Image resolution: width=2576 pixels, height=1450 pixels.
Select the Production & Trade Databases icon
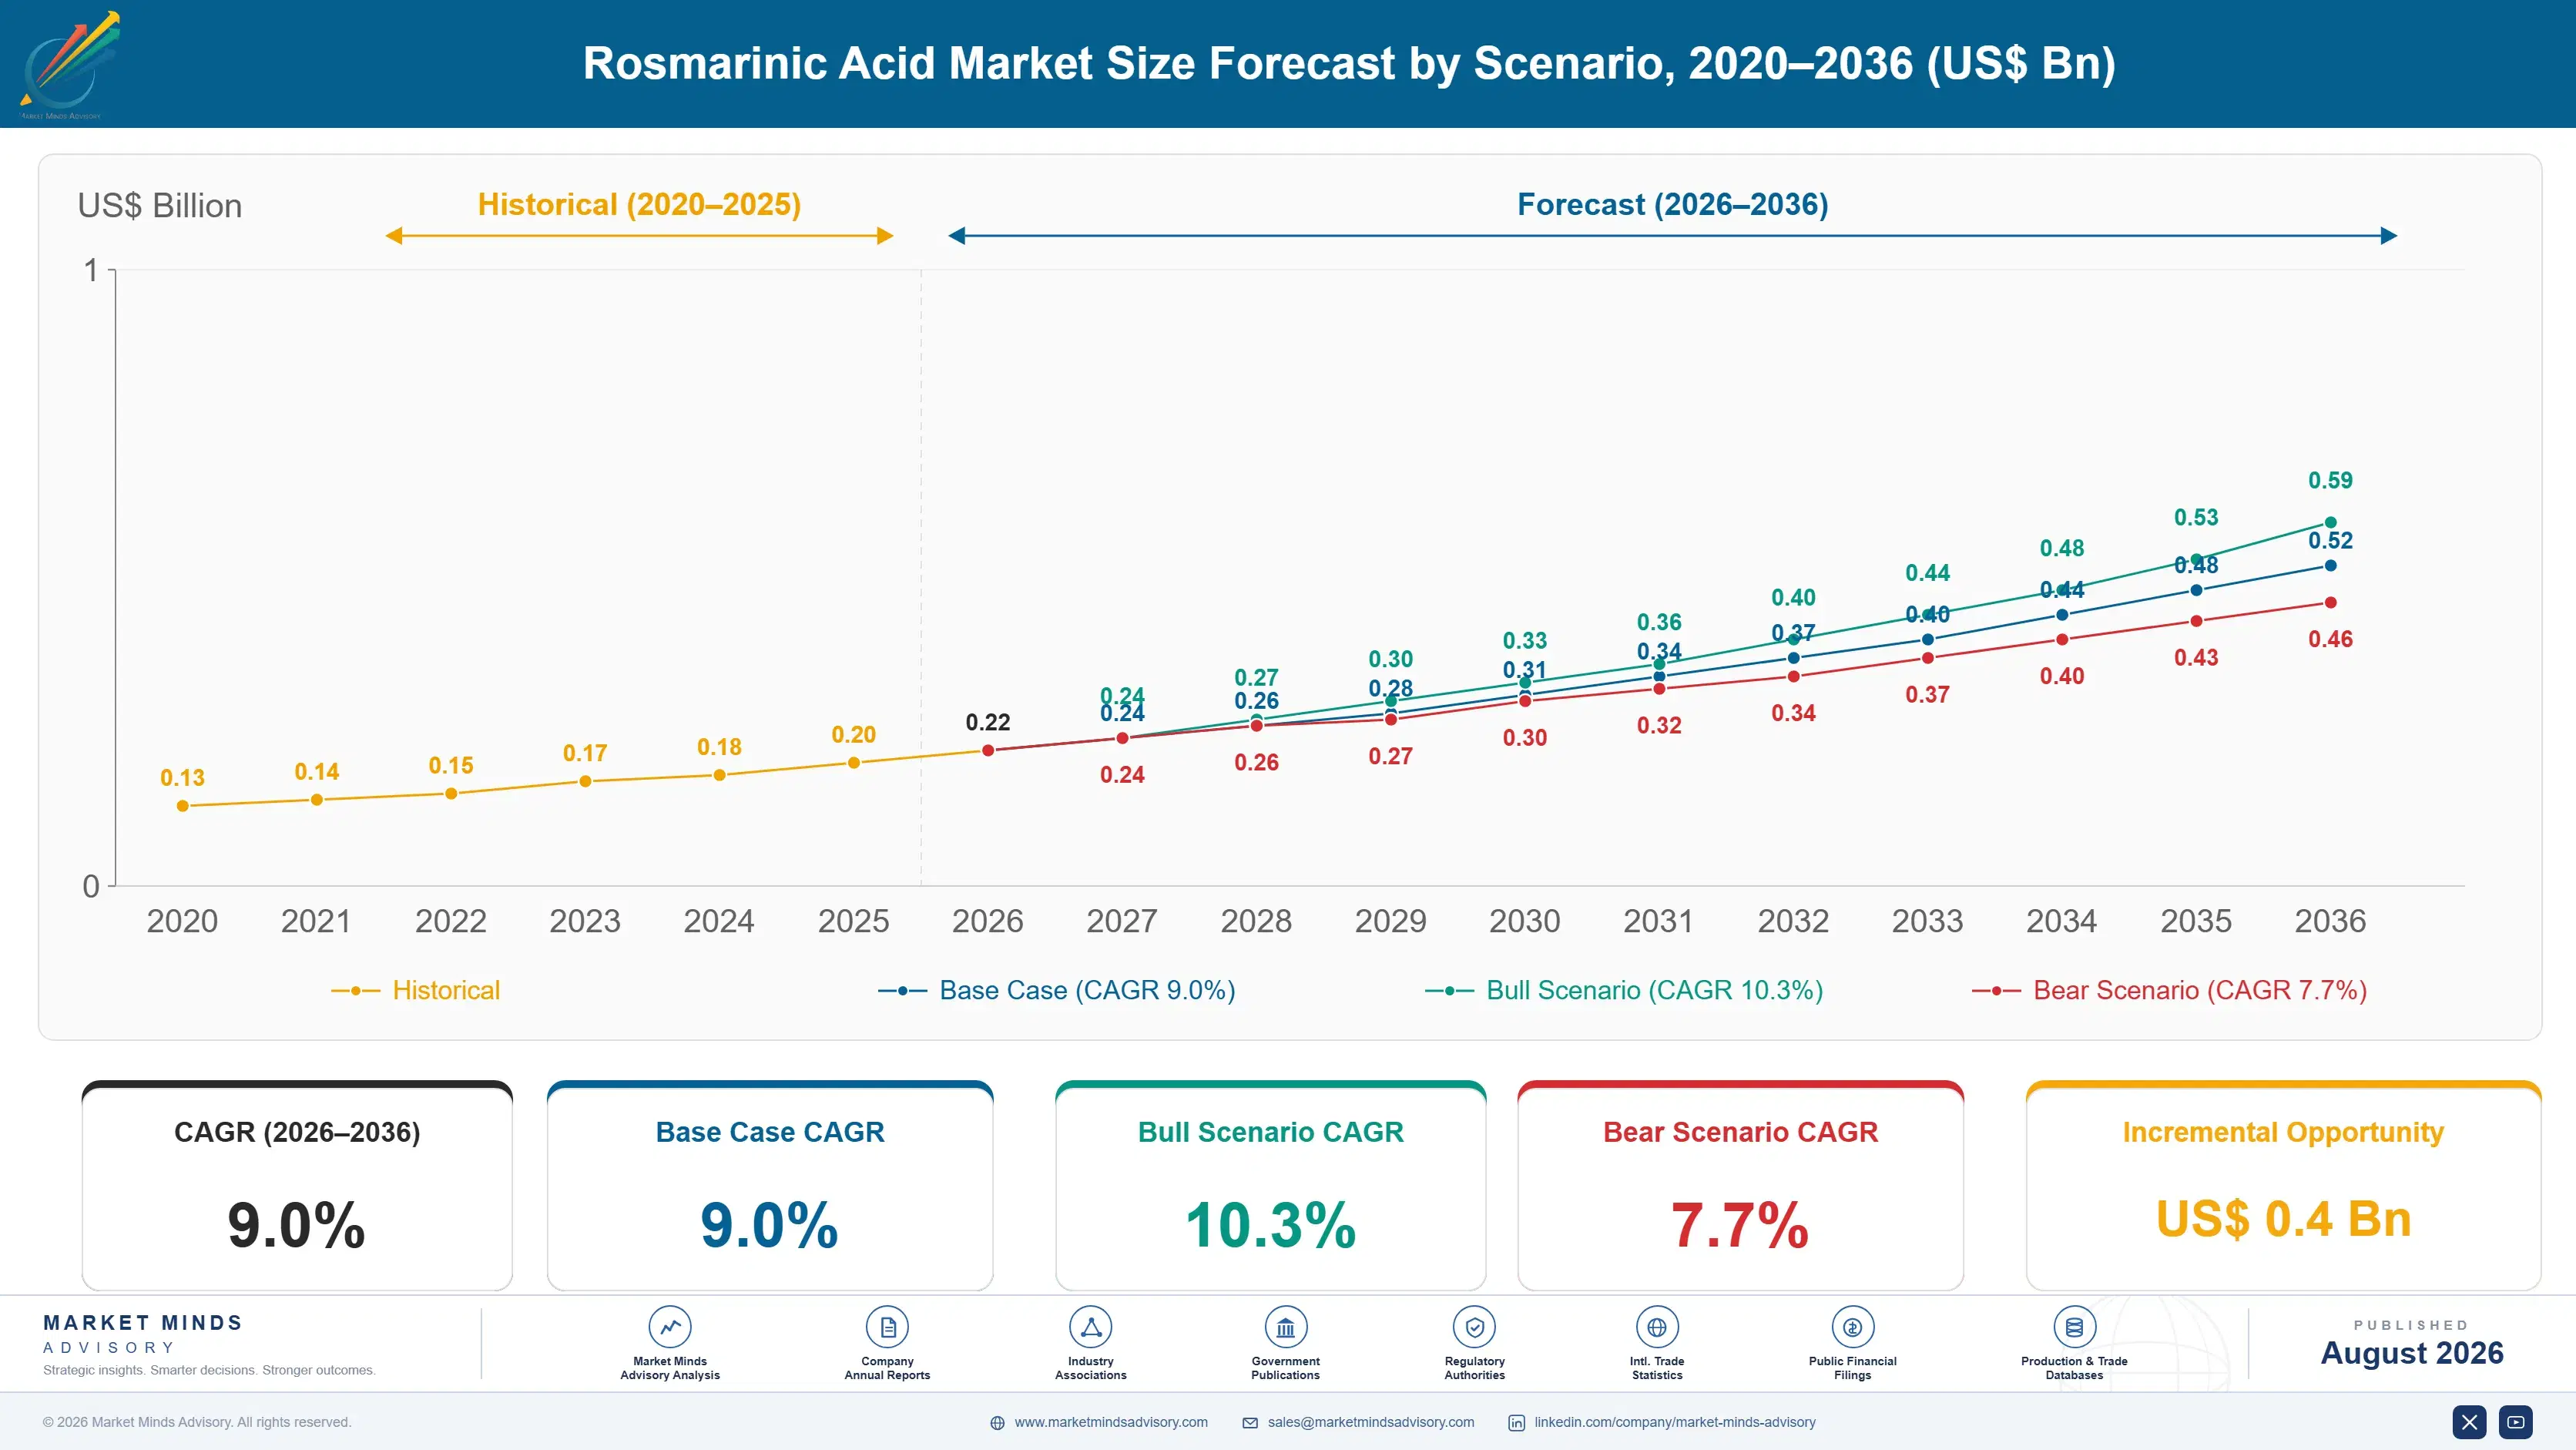(2074, 1327)
